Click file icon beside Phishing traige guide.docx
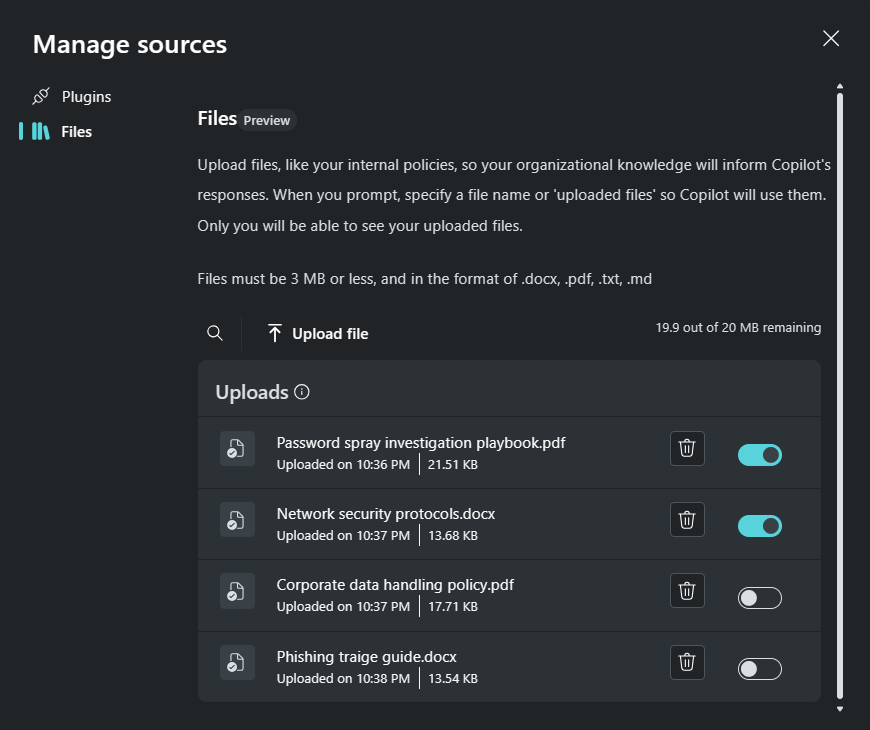Image resolution: width=870 pixels, height=730 pixels. click(237, 662)
